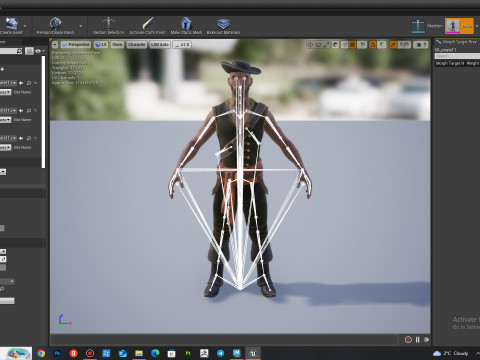Open the x1.0 playback speed menu

(182, 44)
